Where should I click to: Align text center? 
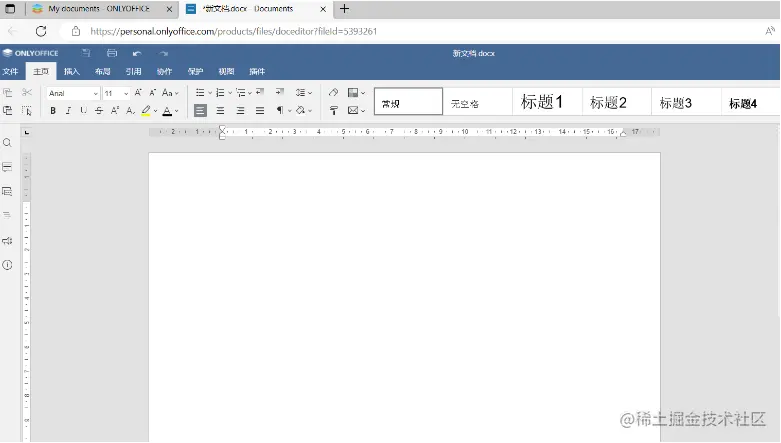coord(220,111)
